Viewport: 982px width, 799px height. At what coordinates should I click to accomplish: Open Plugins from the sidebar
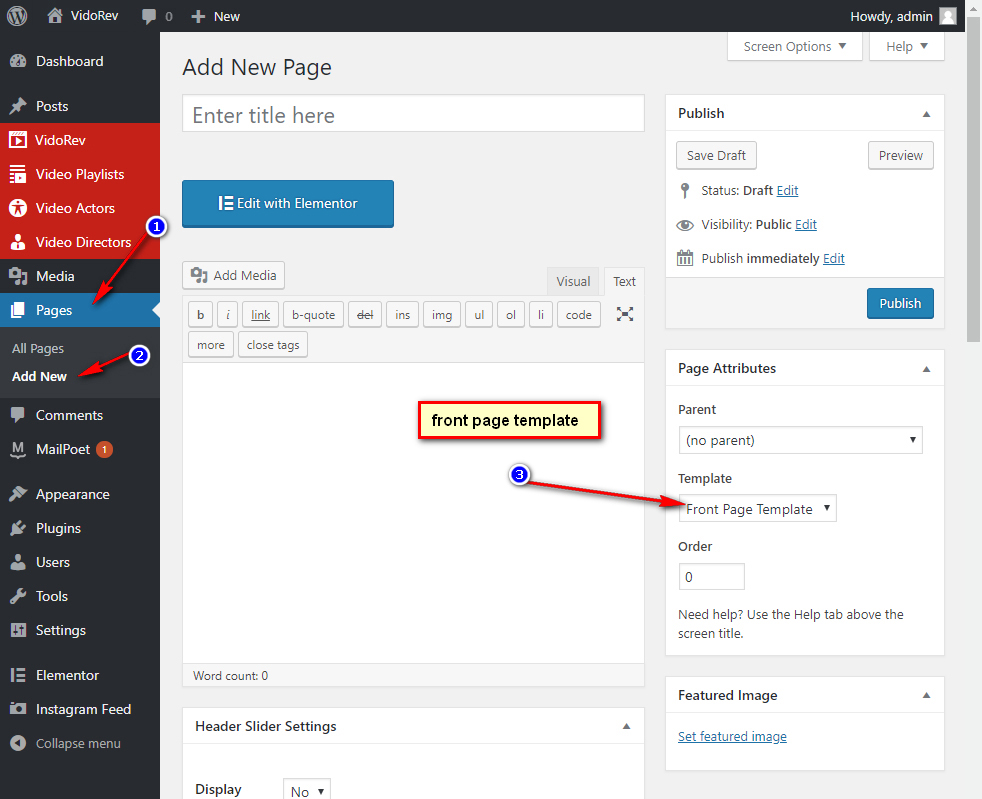pos(58,528)
